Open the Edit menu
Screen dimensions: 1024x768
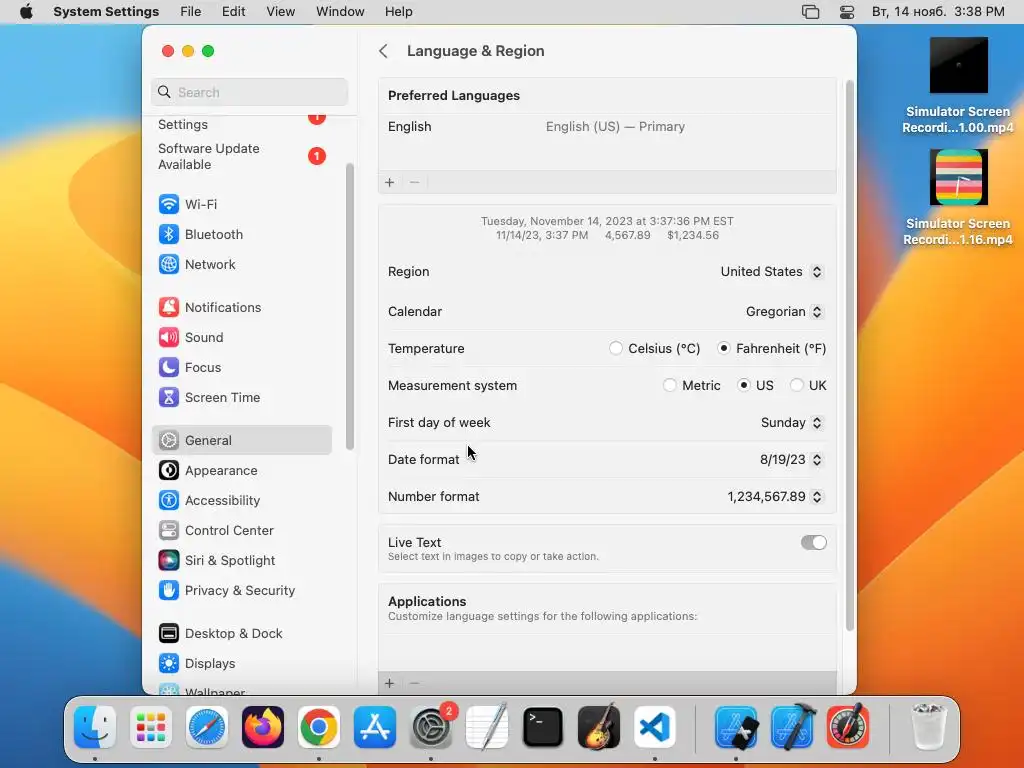click(x=234, y=12)
